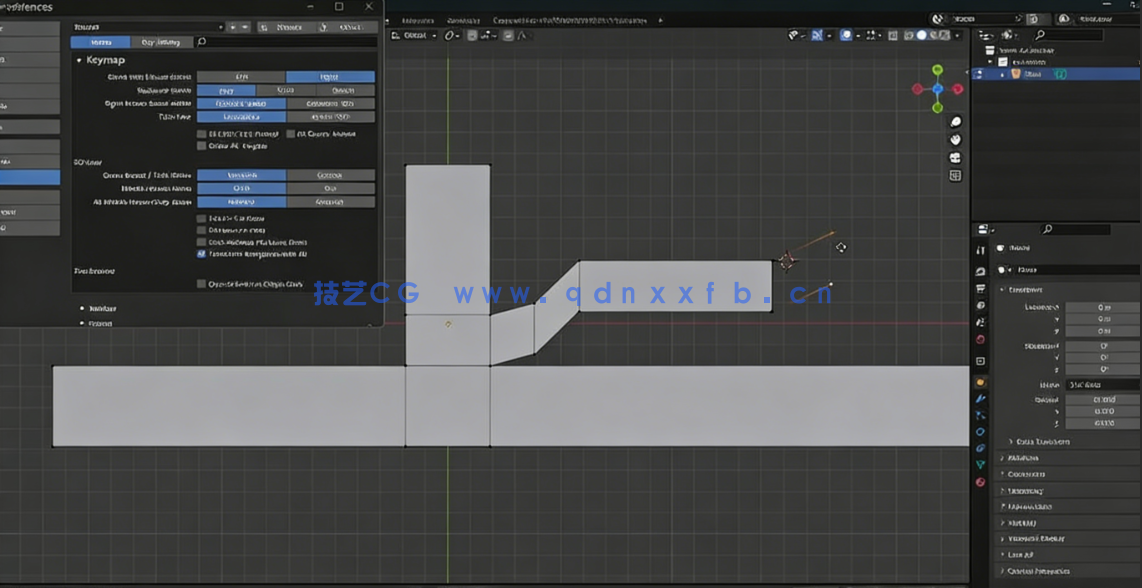Select the Rendered viewport shading sphere icon
This screenshot has width=1142, height=588.
945,36
